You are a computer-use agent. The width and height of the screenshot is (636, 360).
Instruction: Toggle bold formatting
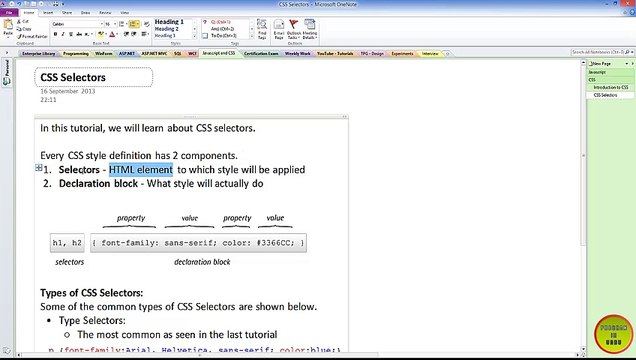click(x=56, y=34)
